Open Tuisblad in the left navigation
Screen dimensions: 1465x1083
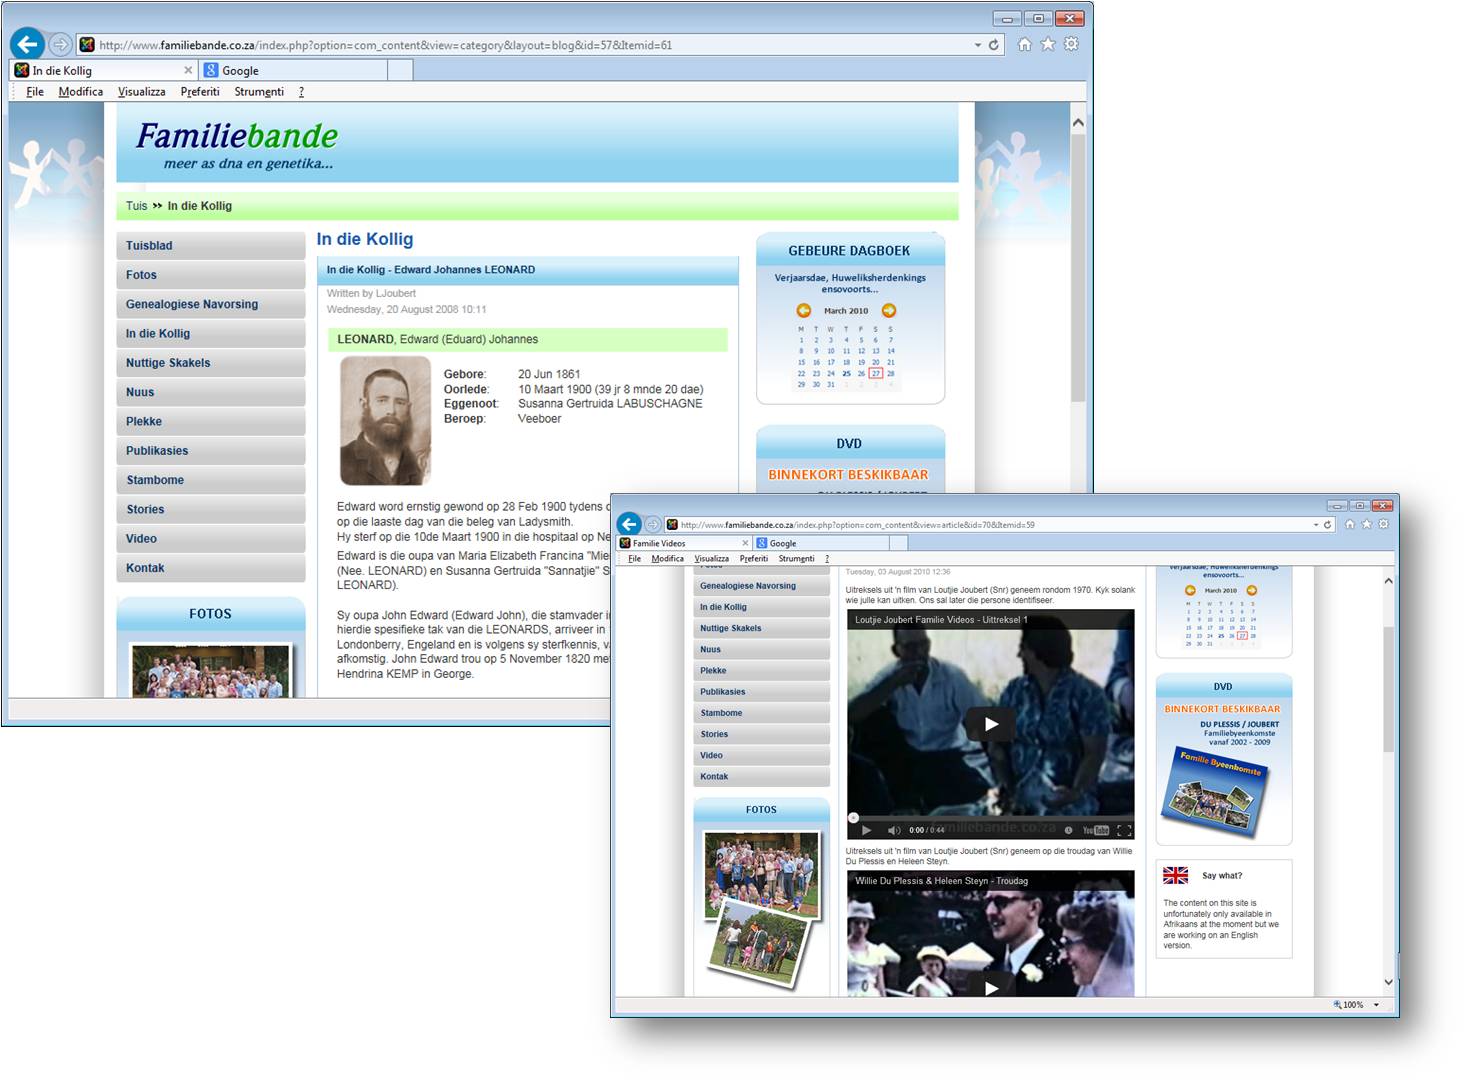tap(211, 246)
